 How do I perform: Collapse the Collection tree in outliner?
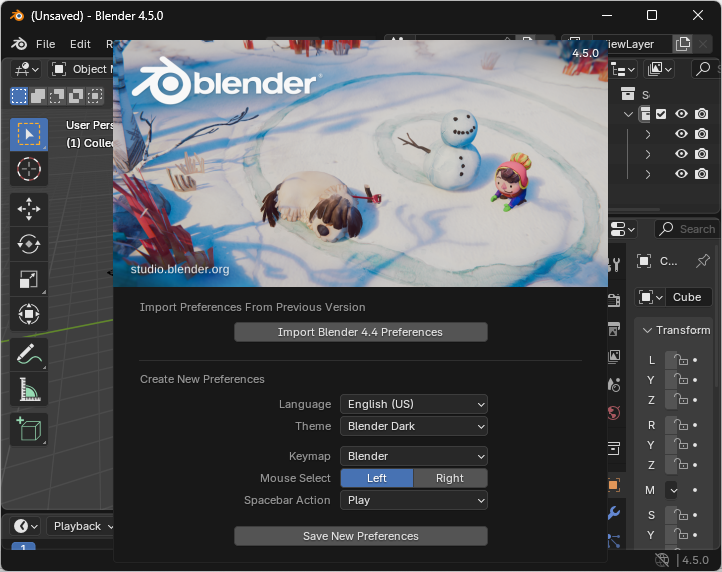628,114
